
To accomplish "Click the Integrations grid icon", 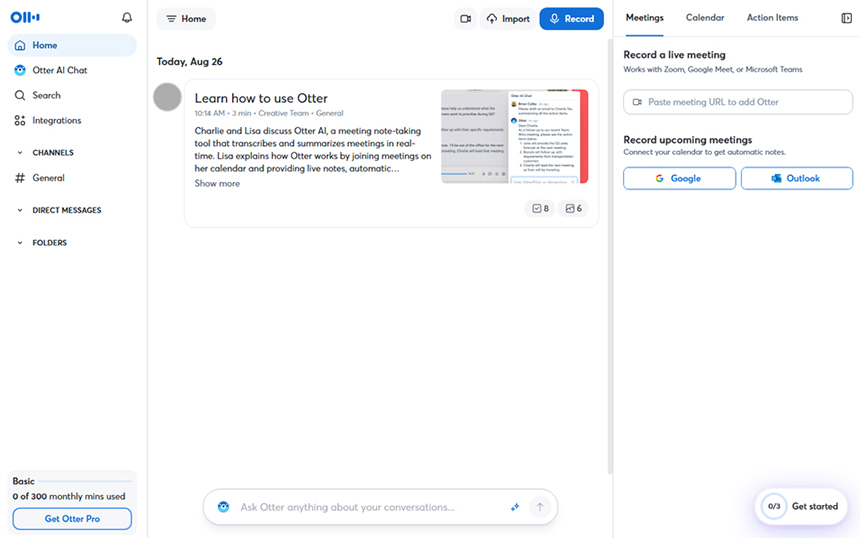I will point(20,121).
